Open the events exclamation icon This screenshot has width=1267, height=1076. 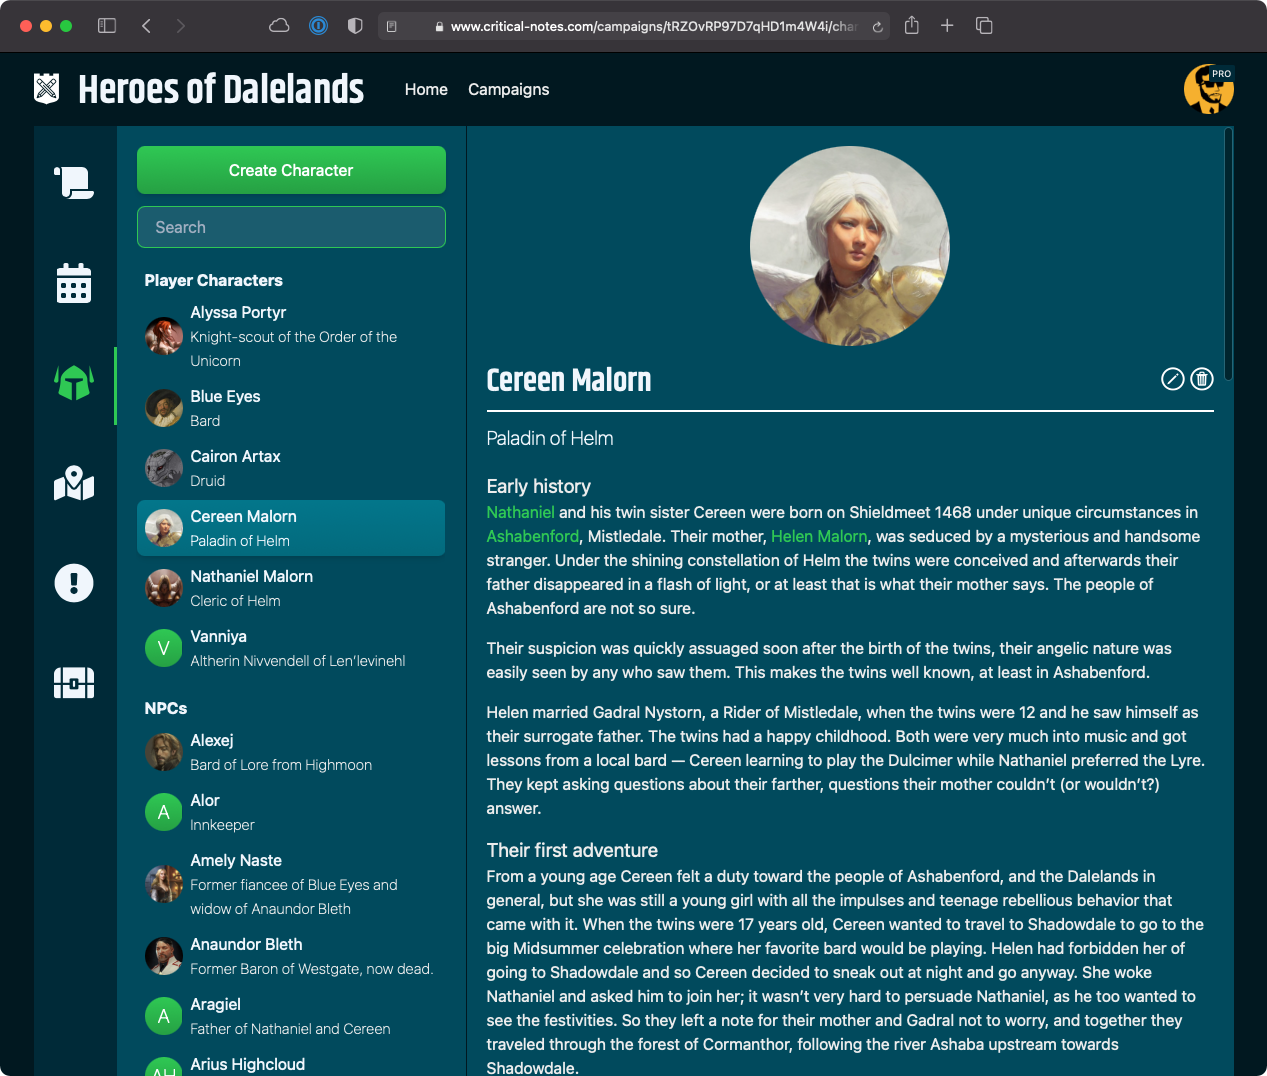coord(74,582)
